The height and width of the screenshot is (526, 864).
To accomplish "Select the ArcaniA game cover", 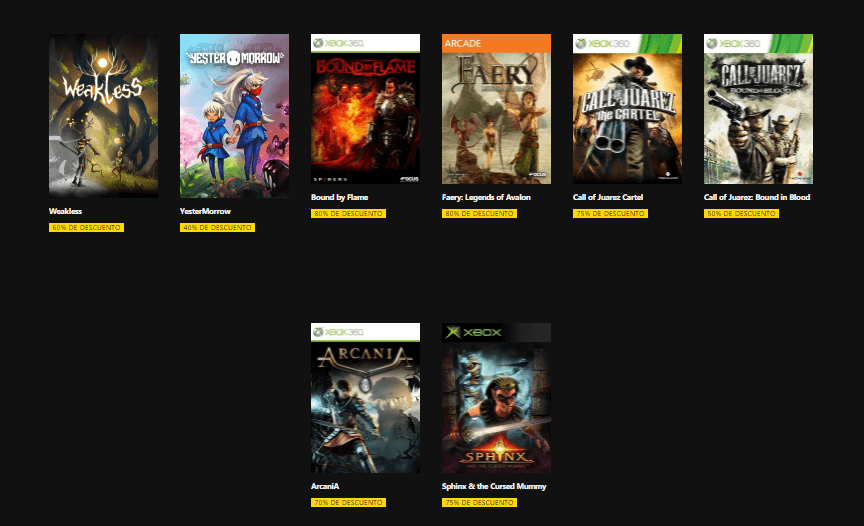I will (x=365, y=398).
